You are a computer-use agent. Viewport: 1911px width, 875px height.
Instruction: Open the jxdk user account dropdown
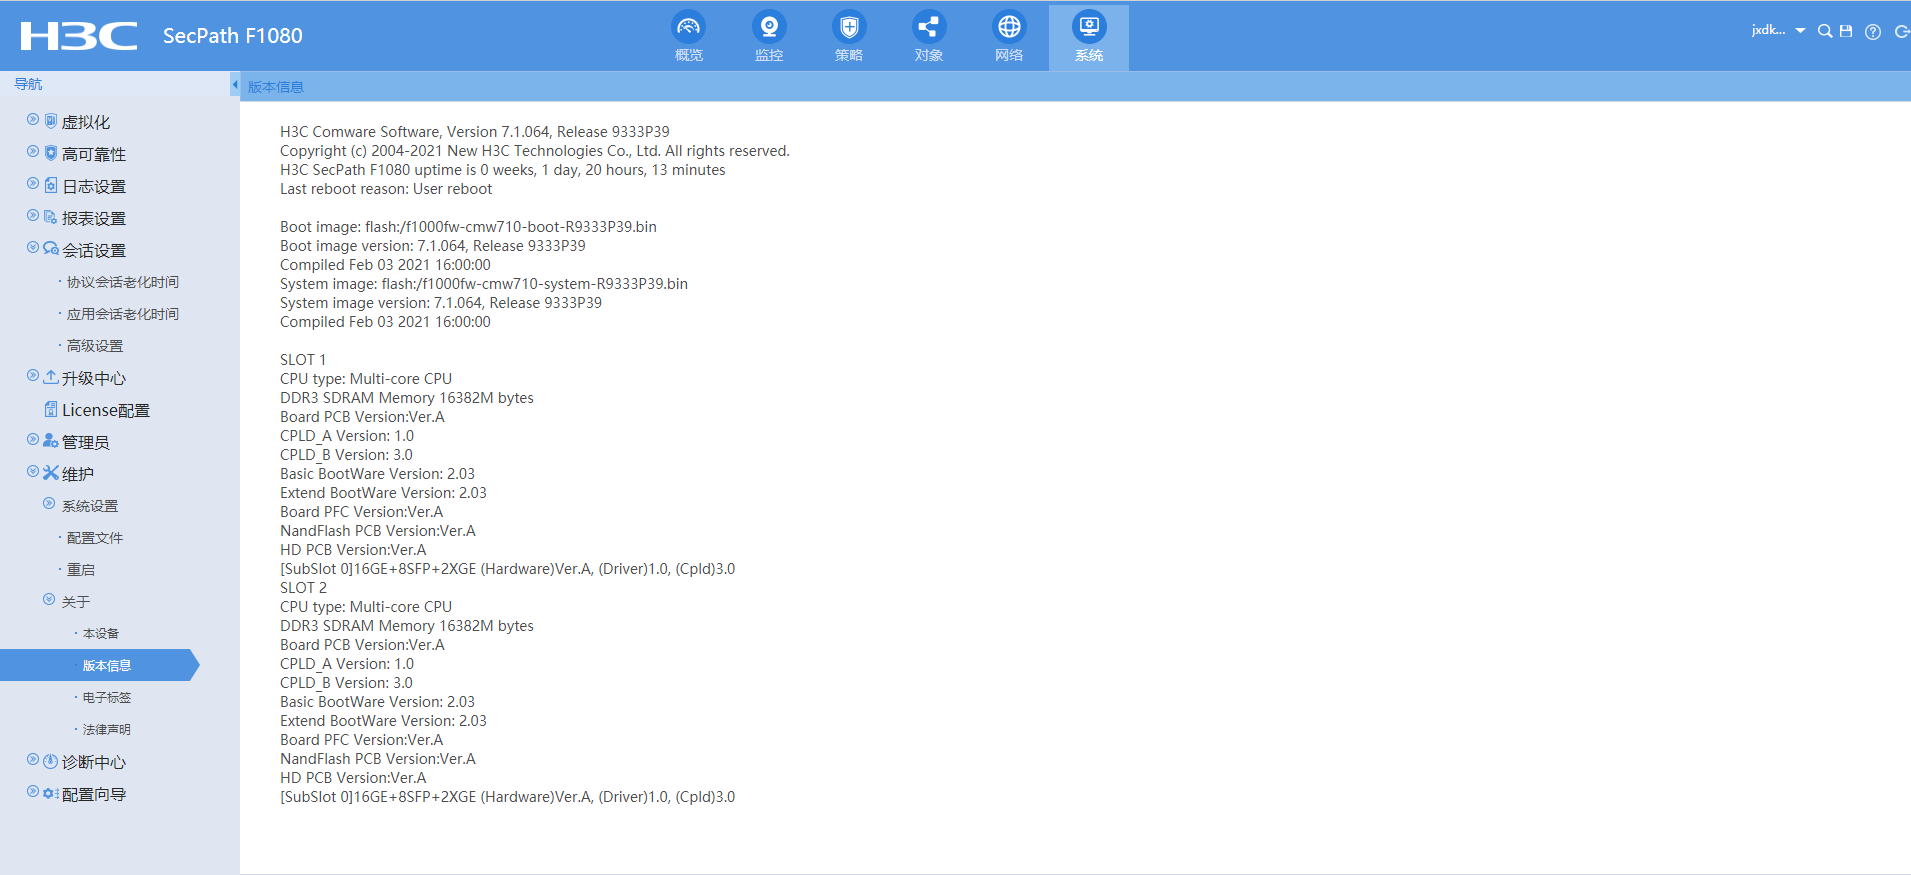click(1778, 30)
